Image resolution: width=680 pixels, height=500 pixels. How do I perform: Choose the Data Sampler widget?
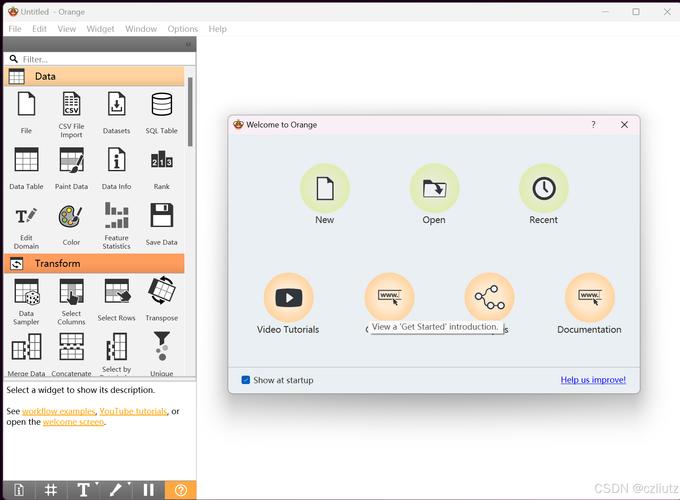26,292
